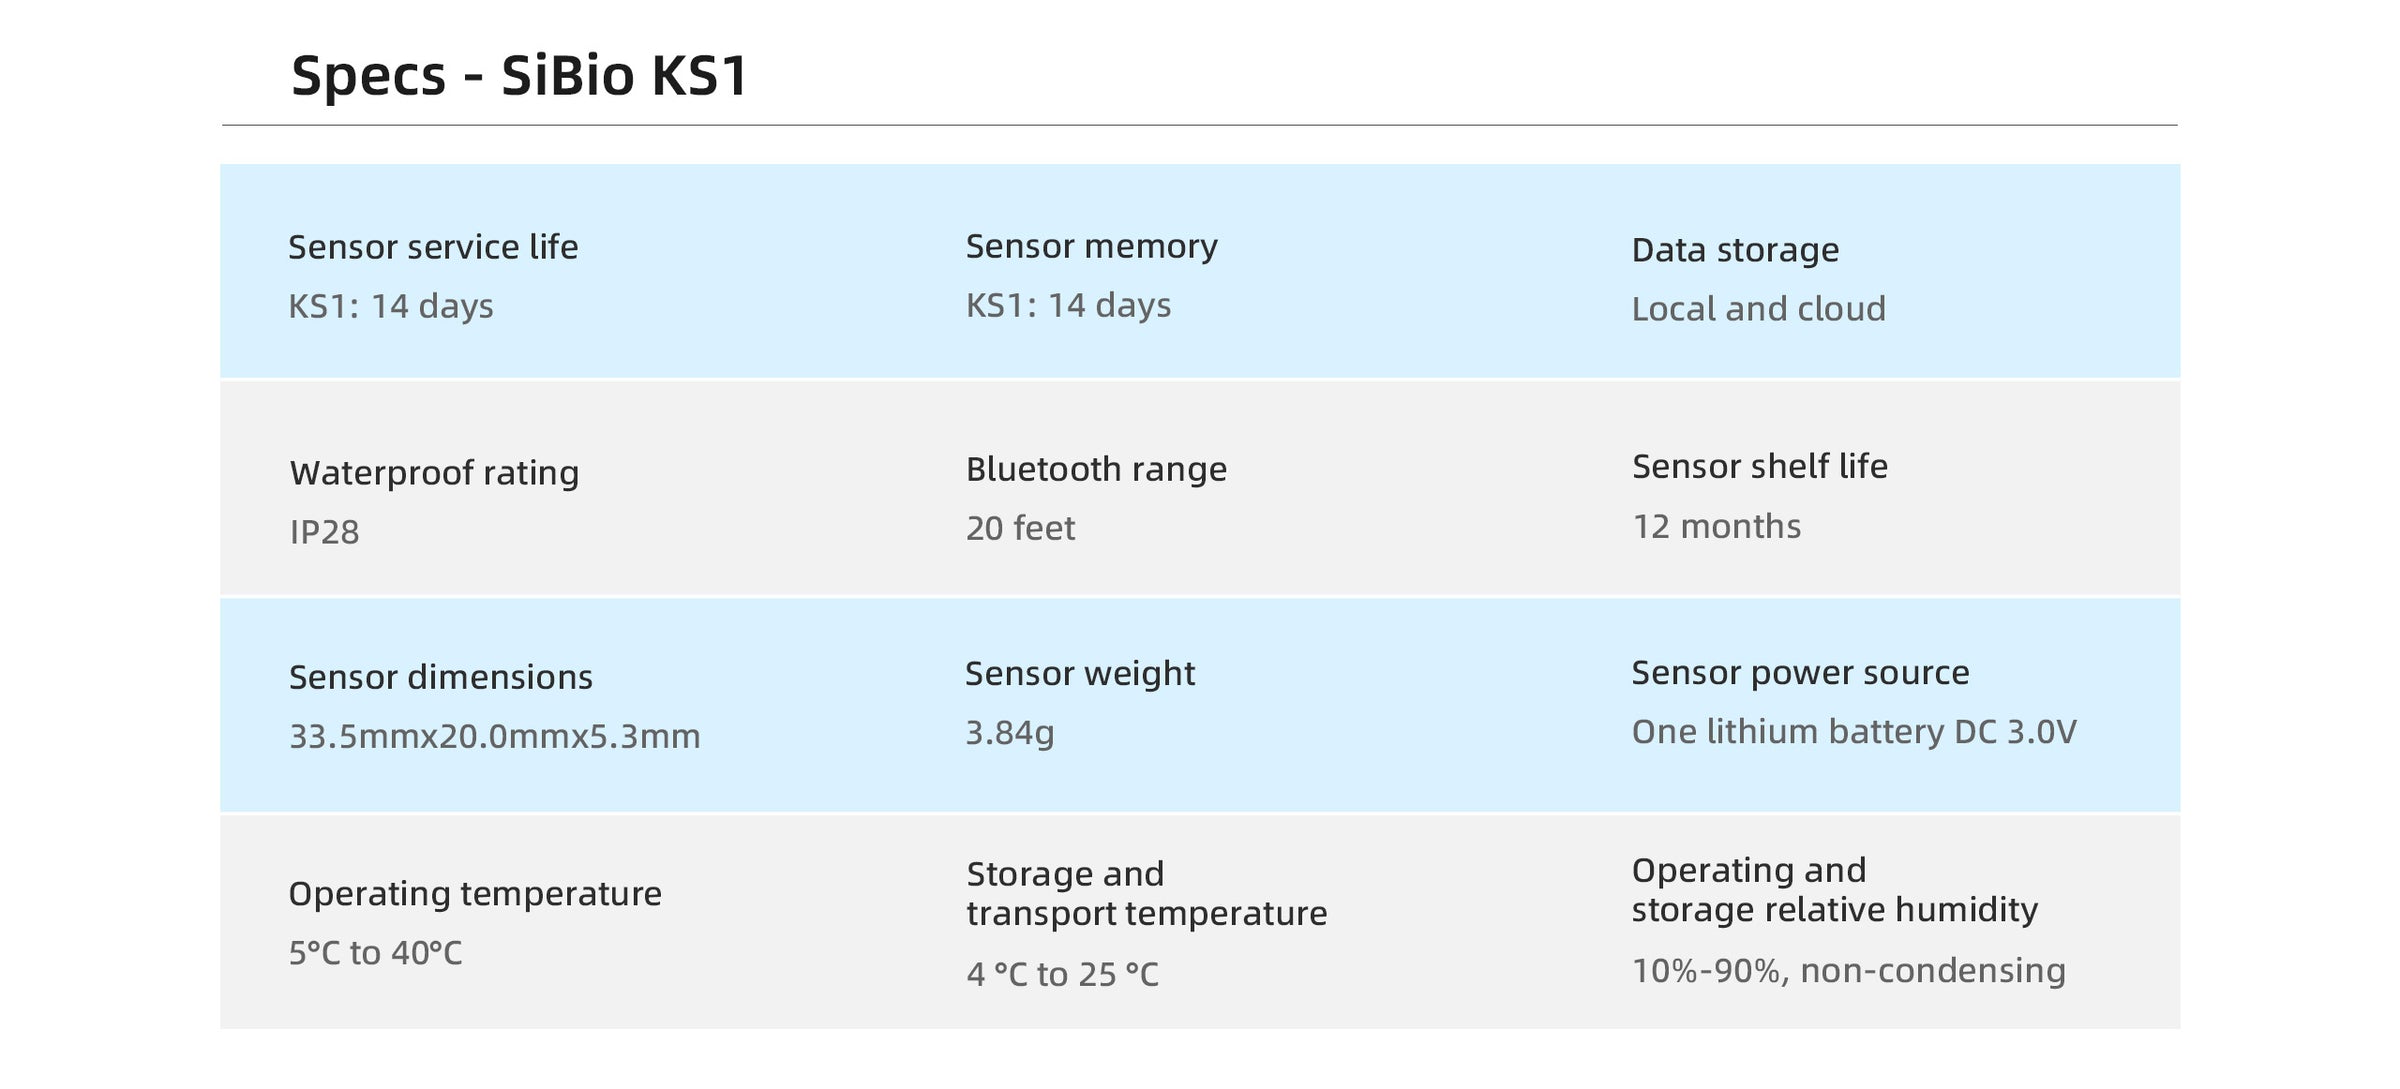Click the 33.5mmx20.0mmx5.3mm dimensions value
This screenshot has height=1089, width=2400.
[x=494, y=737]
